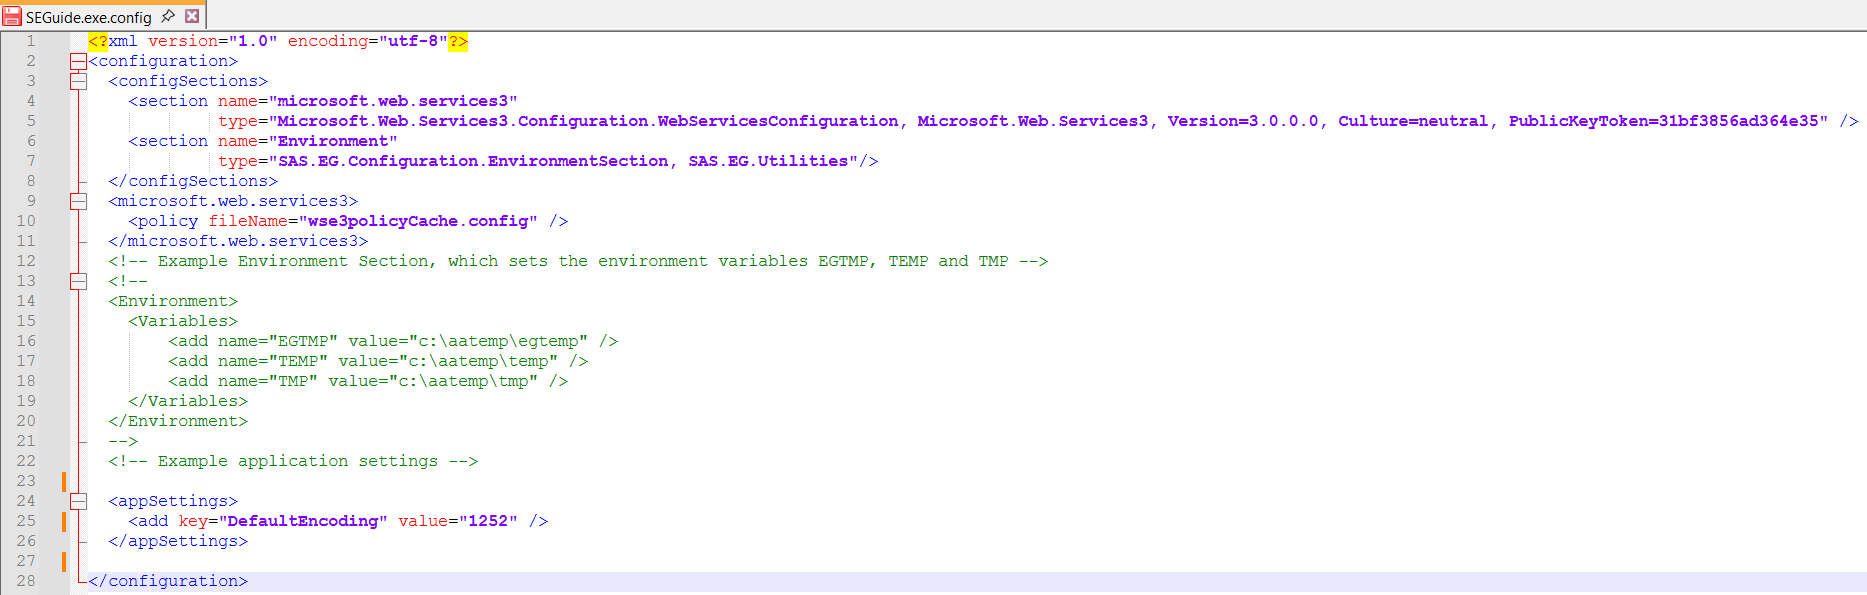Click the '</configuration>' closing tag

click(x=168, y=581)
